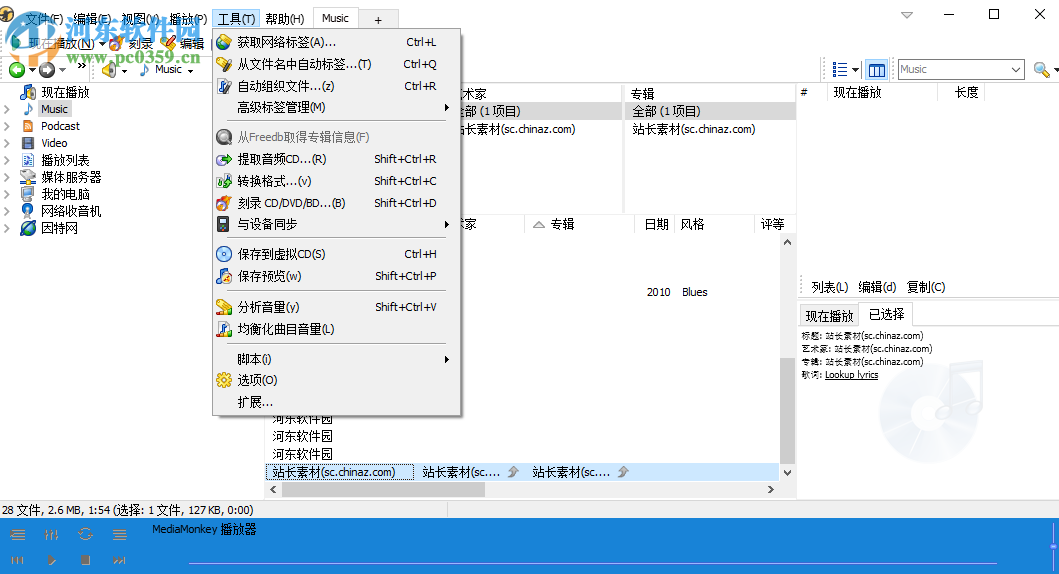Viewport: 1059px width, 574px height.
Task: Expand the 我的电脑 tree node
Action: pyautogui.click(x=7, y=194)
